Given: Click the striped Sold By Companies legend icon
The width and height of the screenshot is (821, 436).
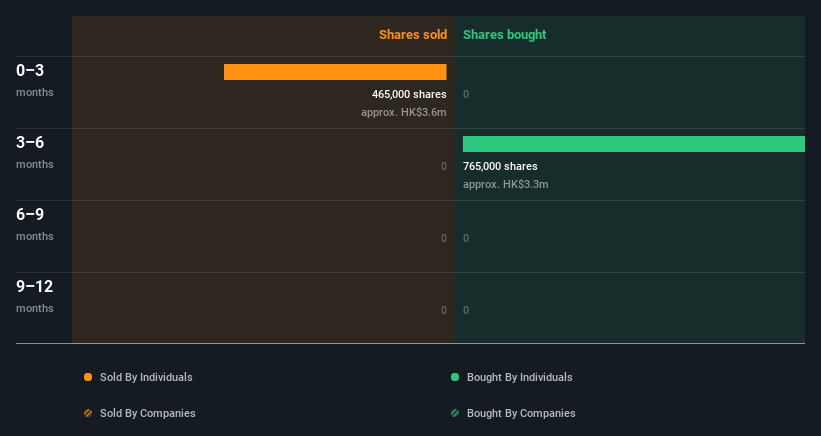Looking at the screenshot, I should click(x=88, y=413).
